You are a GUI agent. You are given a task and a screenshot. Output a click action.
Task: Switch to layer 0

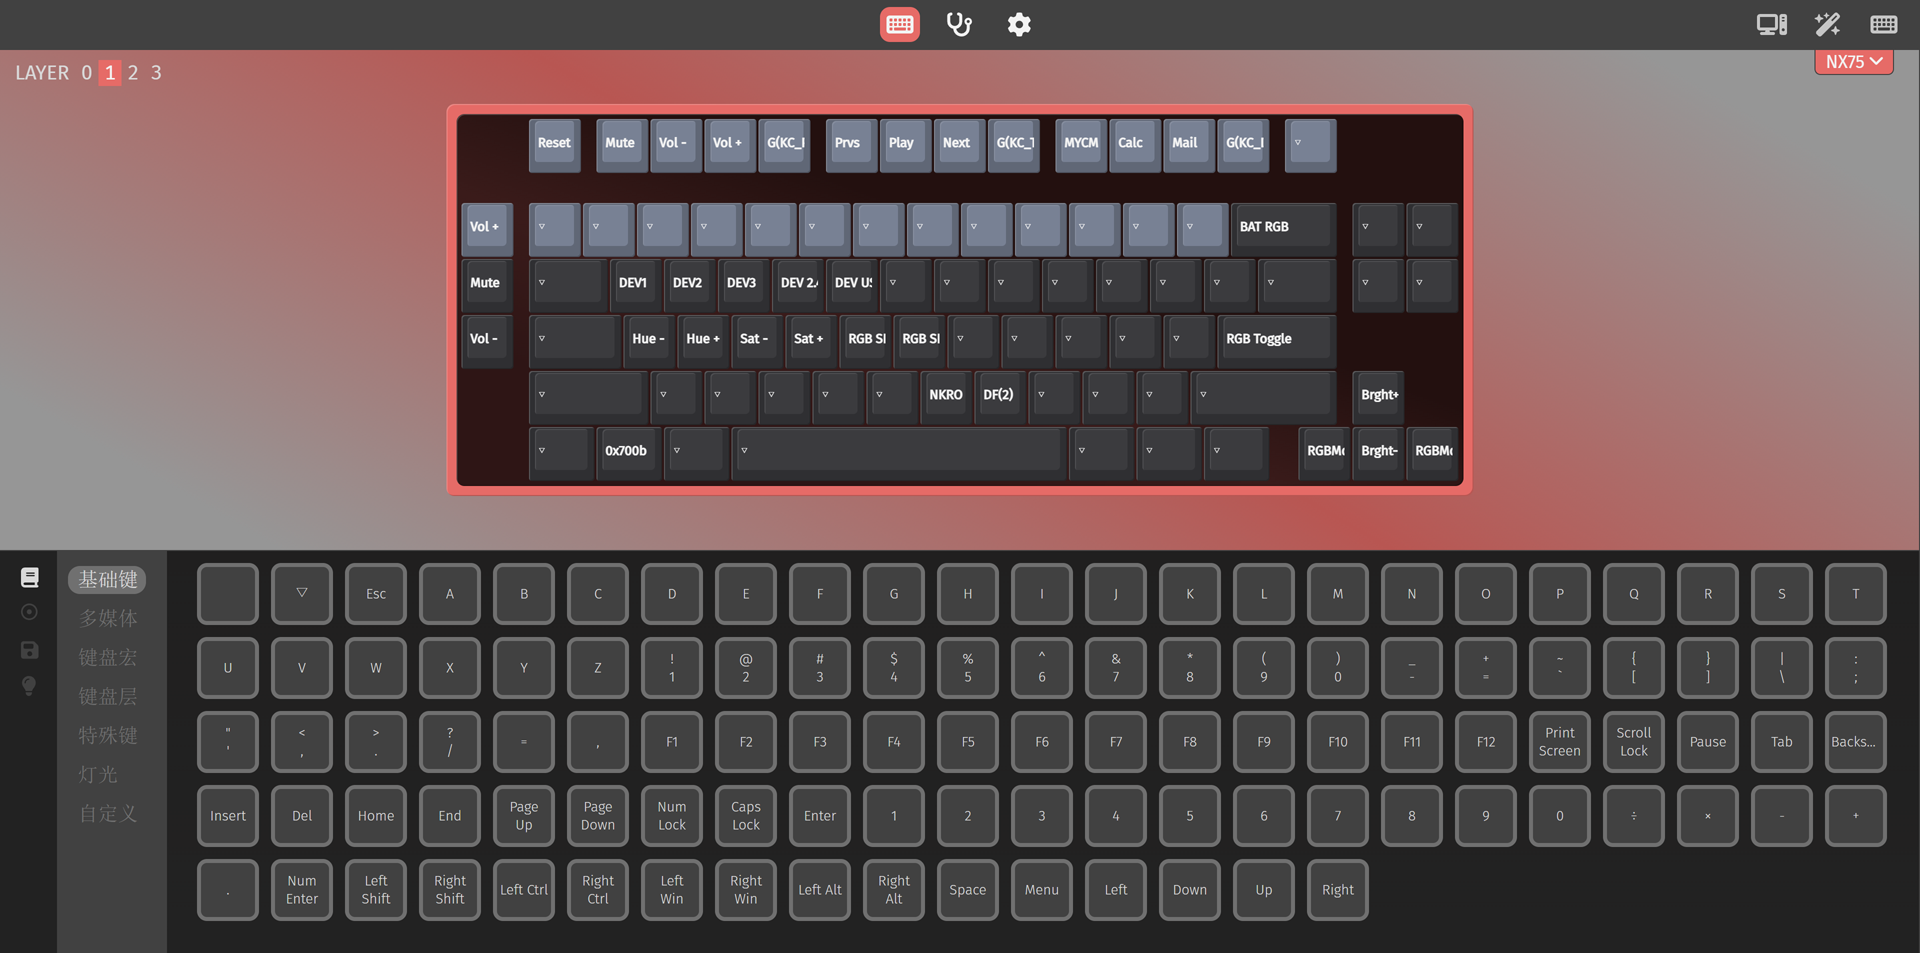tap(87, 73)
